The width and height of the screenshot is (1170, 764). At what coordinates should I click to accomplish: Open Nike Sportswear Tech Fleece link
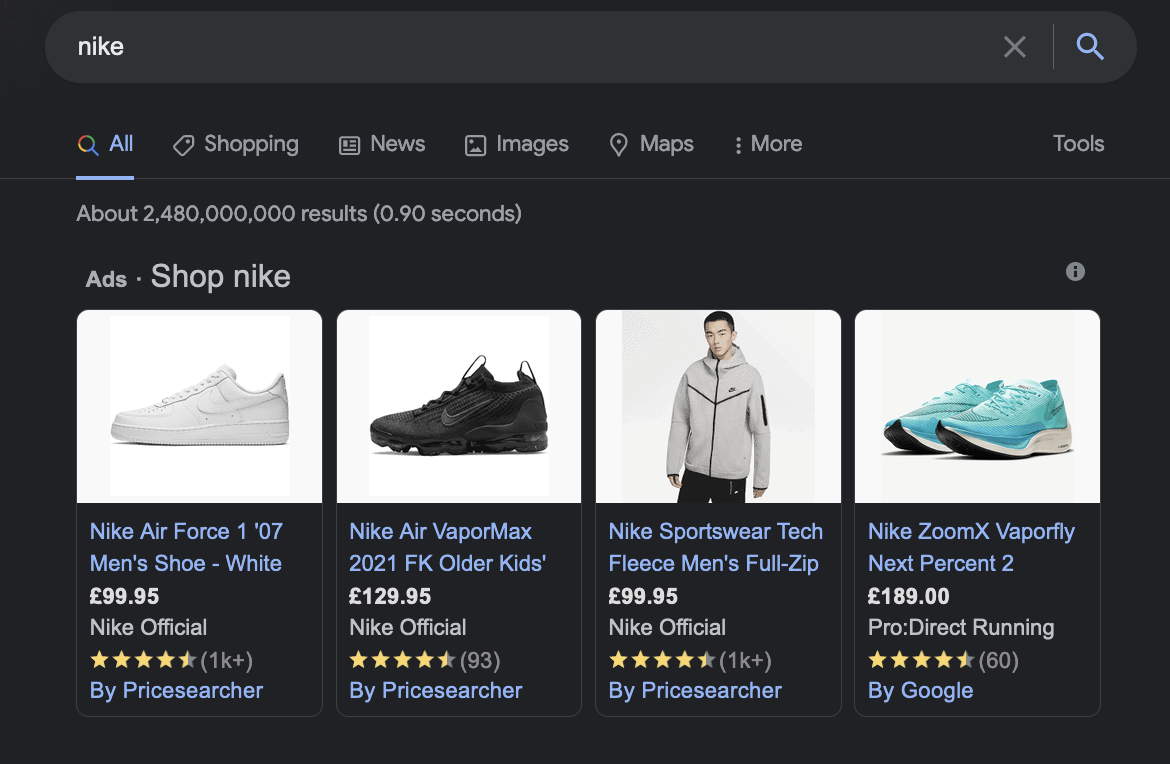(x=716, y=547)
